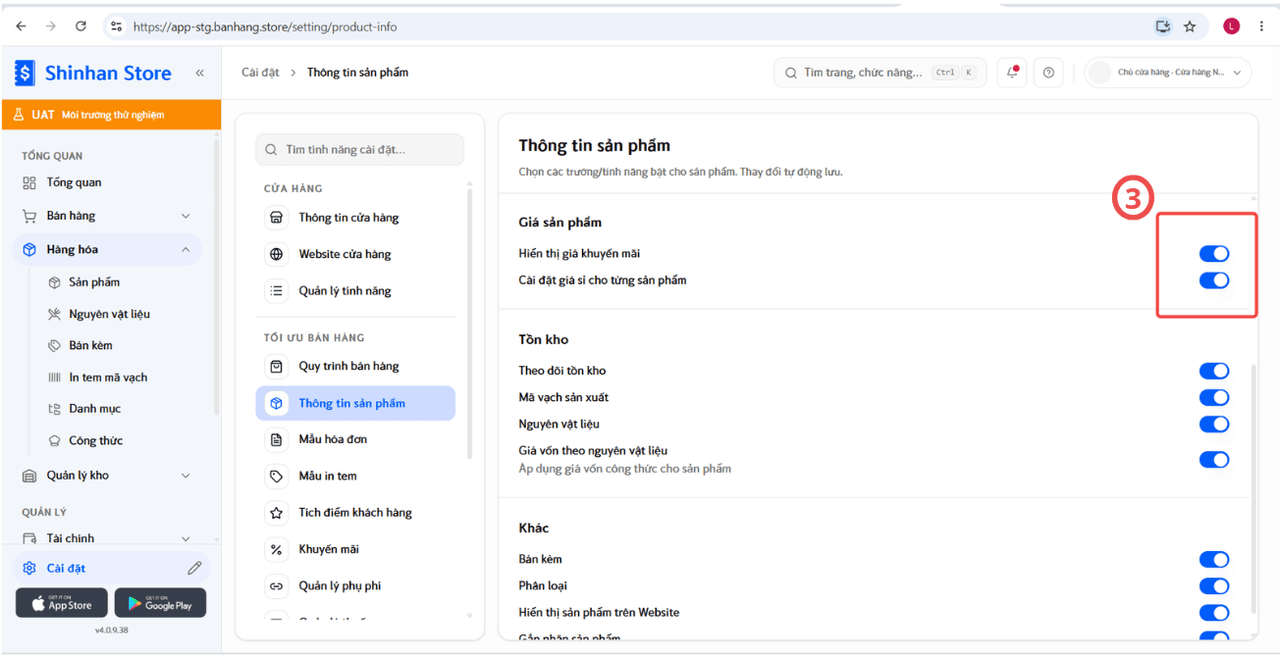The image size is (1280, 657).
Task: Click the In tem mã vạch barcode icon
Action: [55, 377]
